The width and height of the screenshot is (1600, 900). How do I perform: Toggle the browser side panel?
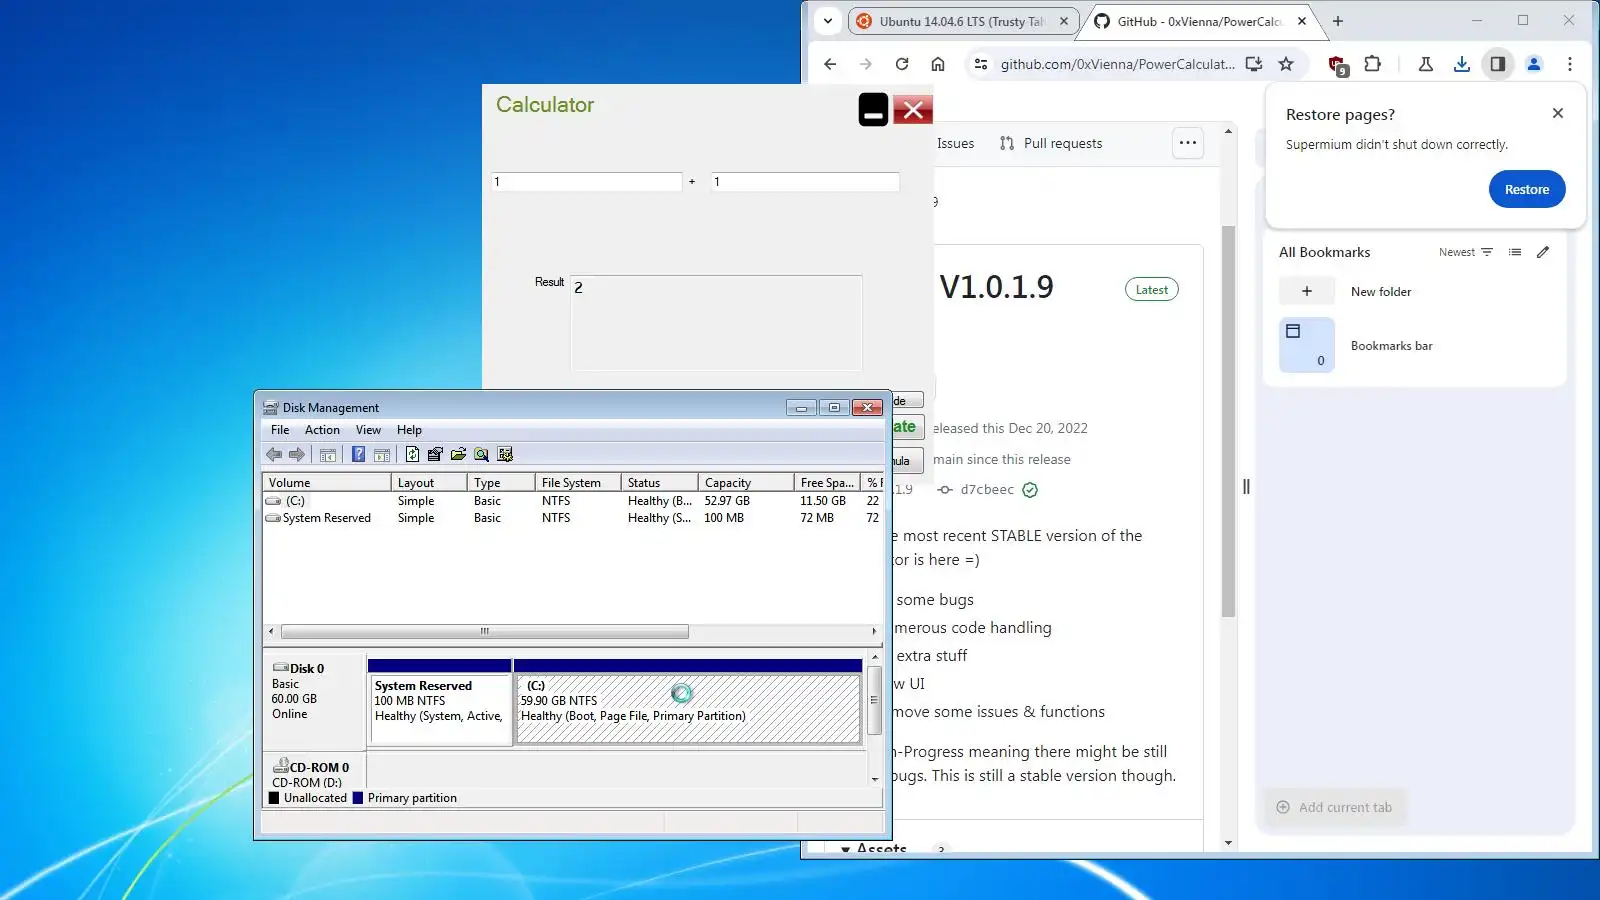click(1498, 64)
